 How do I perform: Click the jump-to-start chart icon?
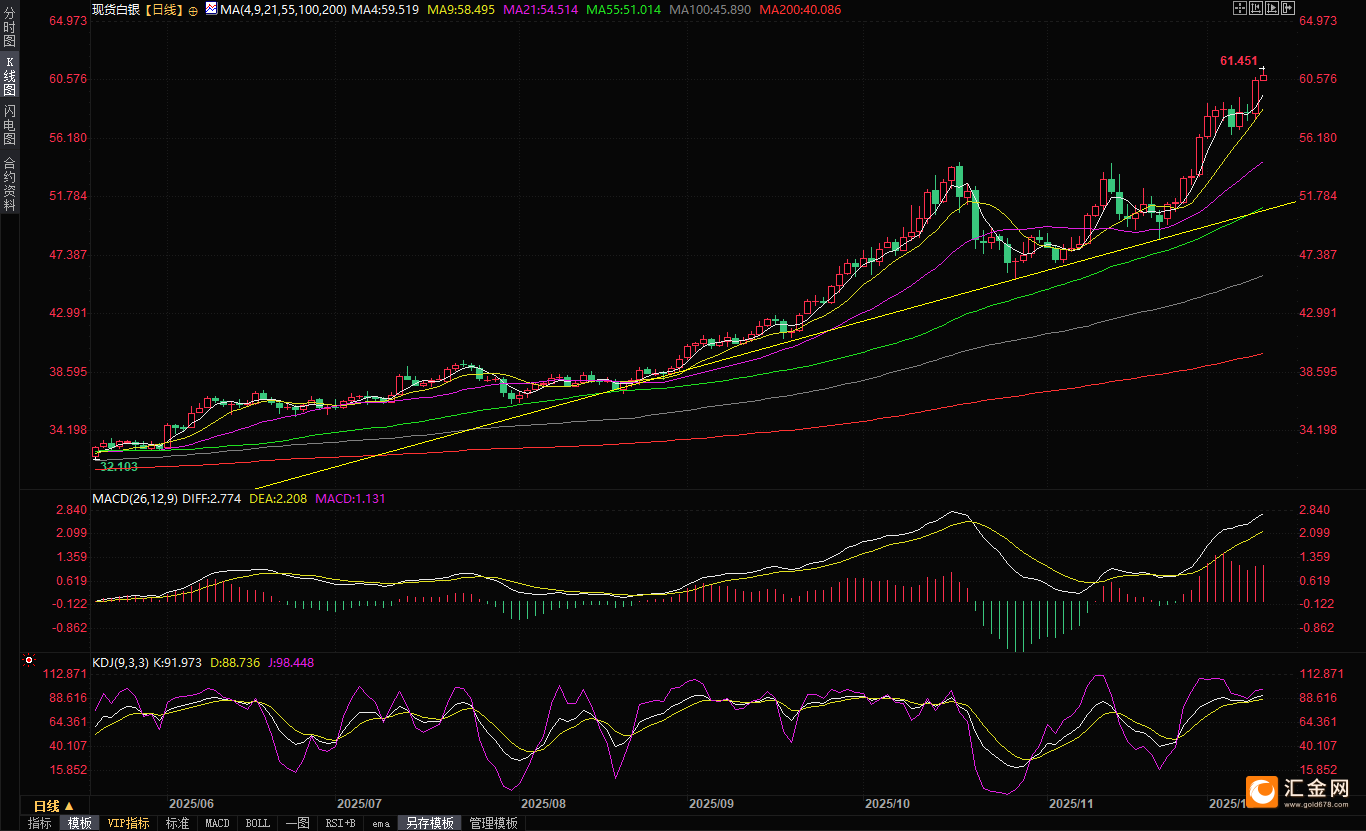tap(1254, 8)
